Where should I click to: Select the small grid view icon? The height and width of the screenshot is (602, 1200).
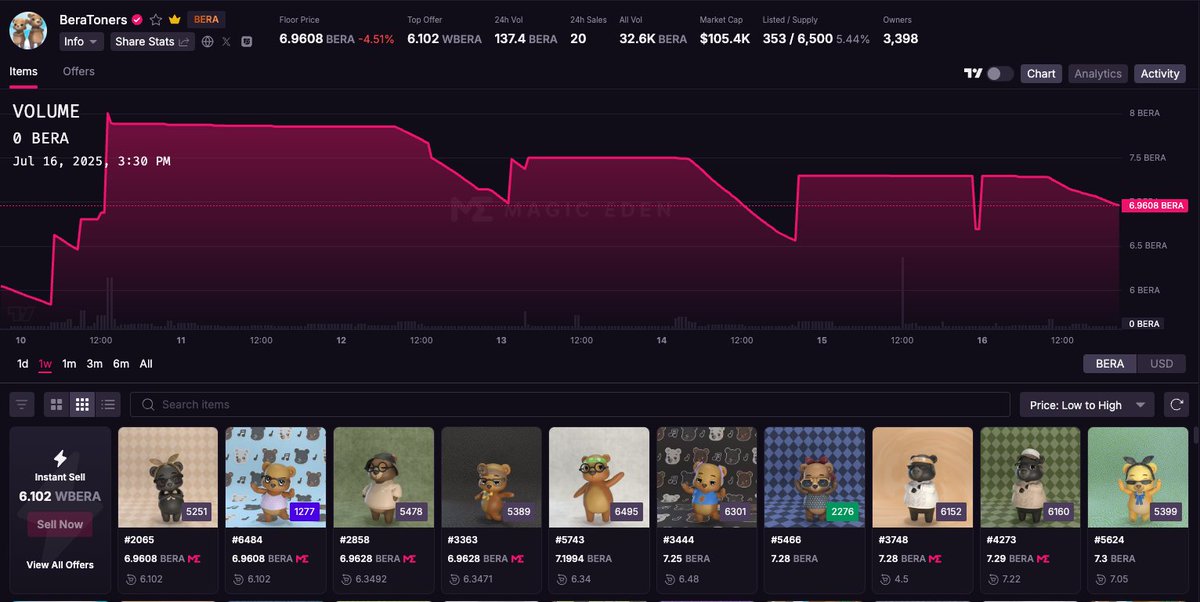coord(83,405)
